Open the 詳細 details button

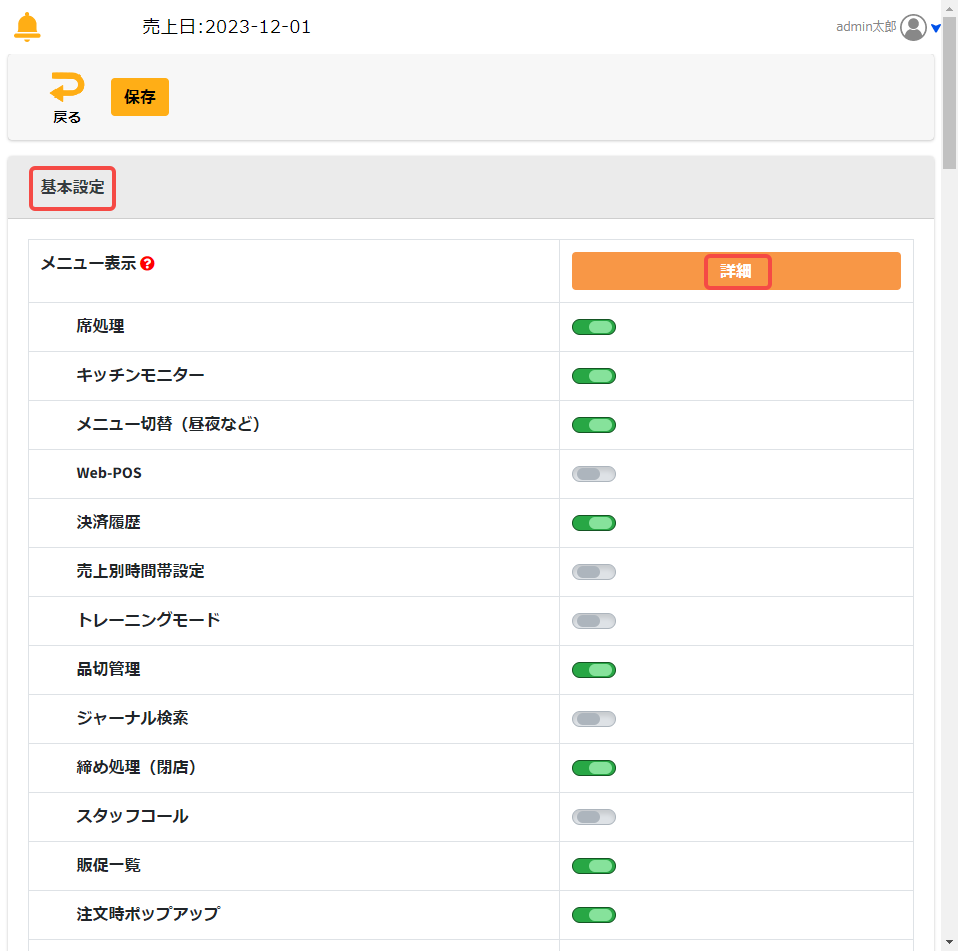(736, 271)
